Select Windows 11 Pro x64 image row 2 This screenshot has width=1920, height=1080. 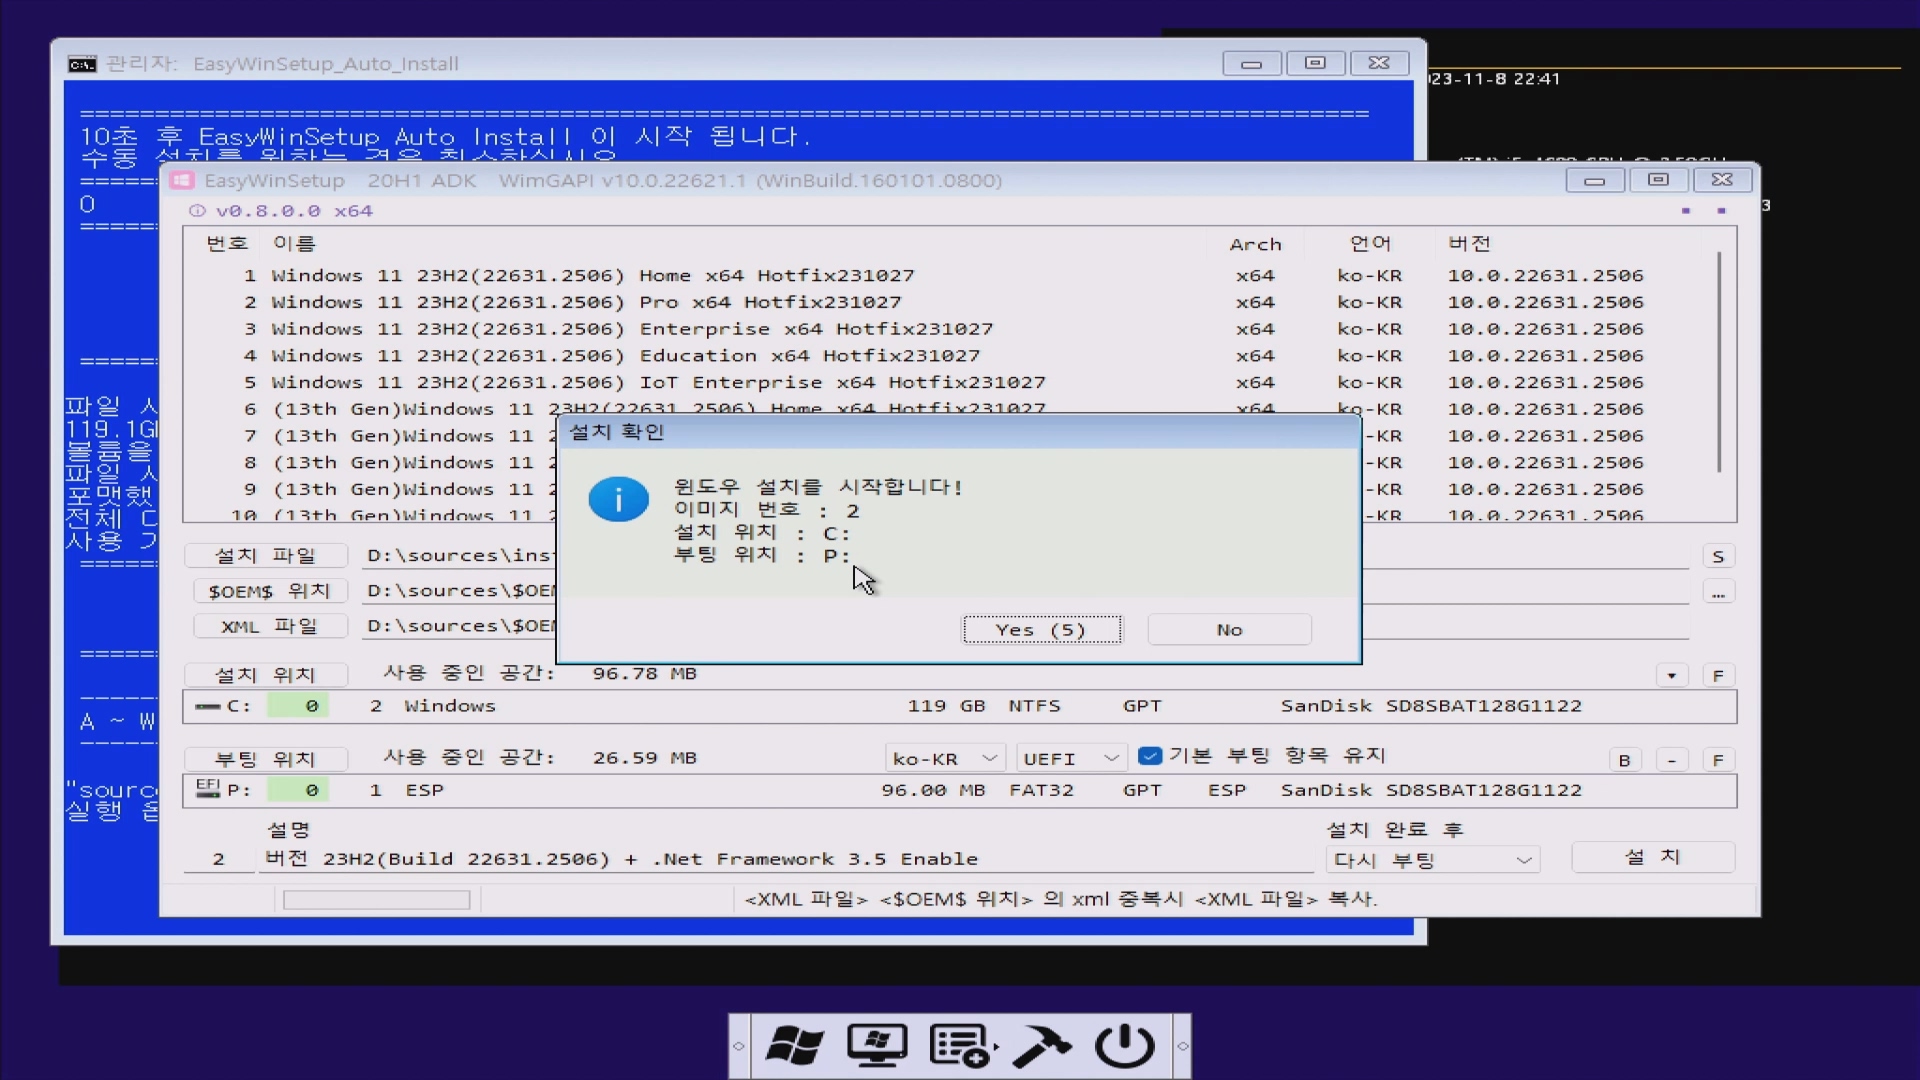950,302
